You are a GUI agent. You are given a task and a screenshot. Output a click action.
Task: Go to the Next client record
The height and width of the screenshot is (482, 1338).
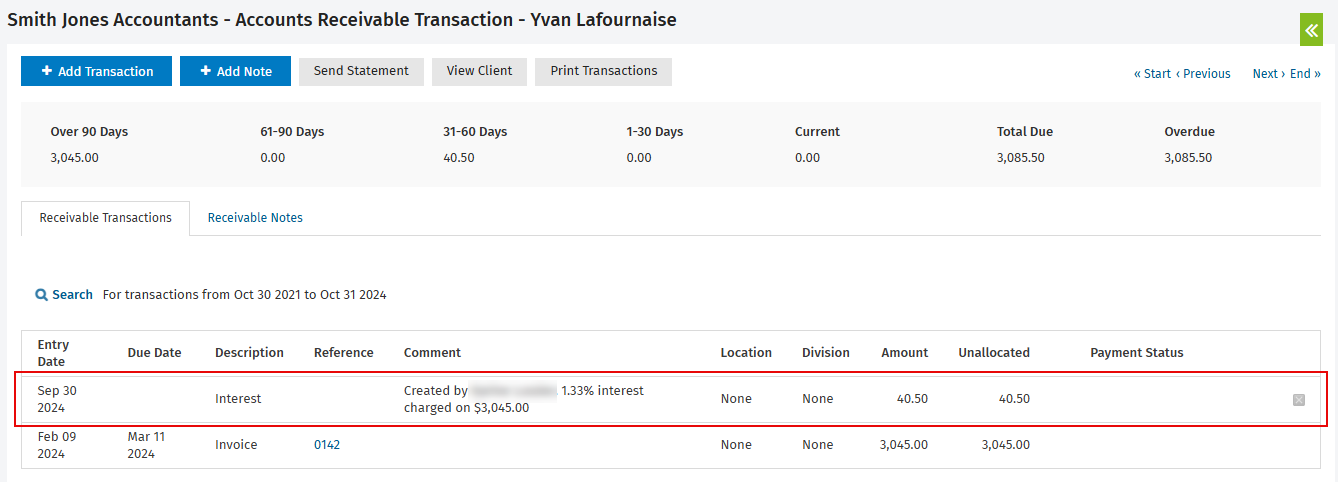coord(1269,74)
